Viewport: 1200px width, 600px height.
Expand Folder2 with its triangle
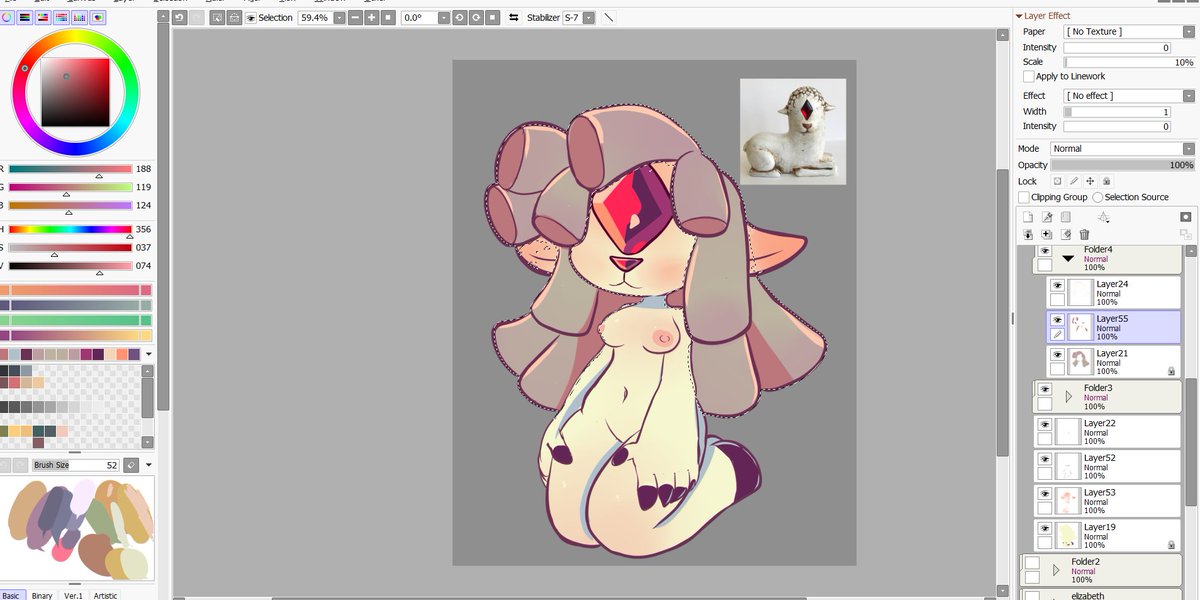[x=1056, y=571]
